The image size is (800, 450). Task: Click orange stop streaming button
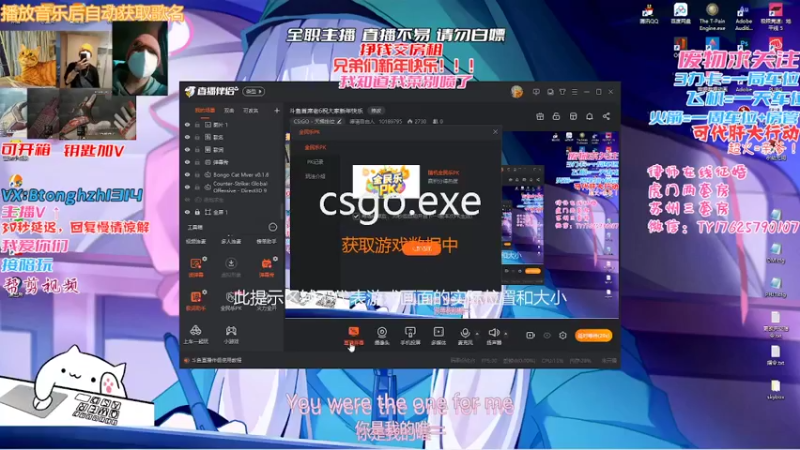(593, 335)
